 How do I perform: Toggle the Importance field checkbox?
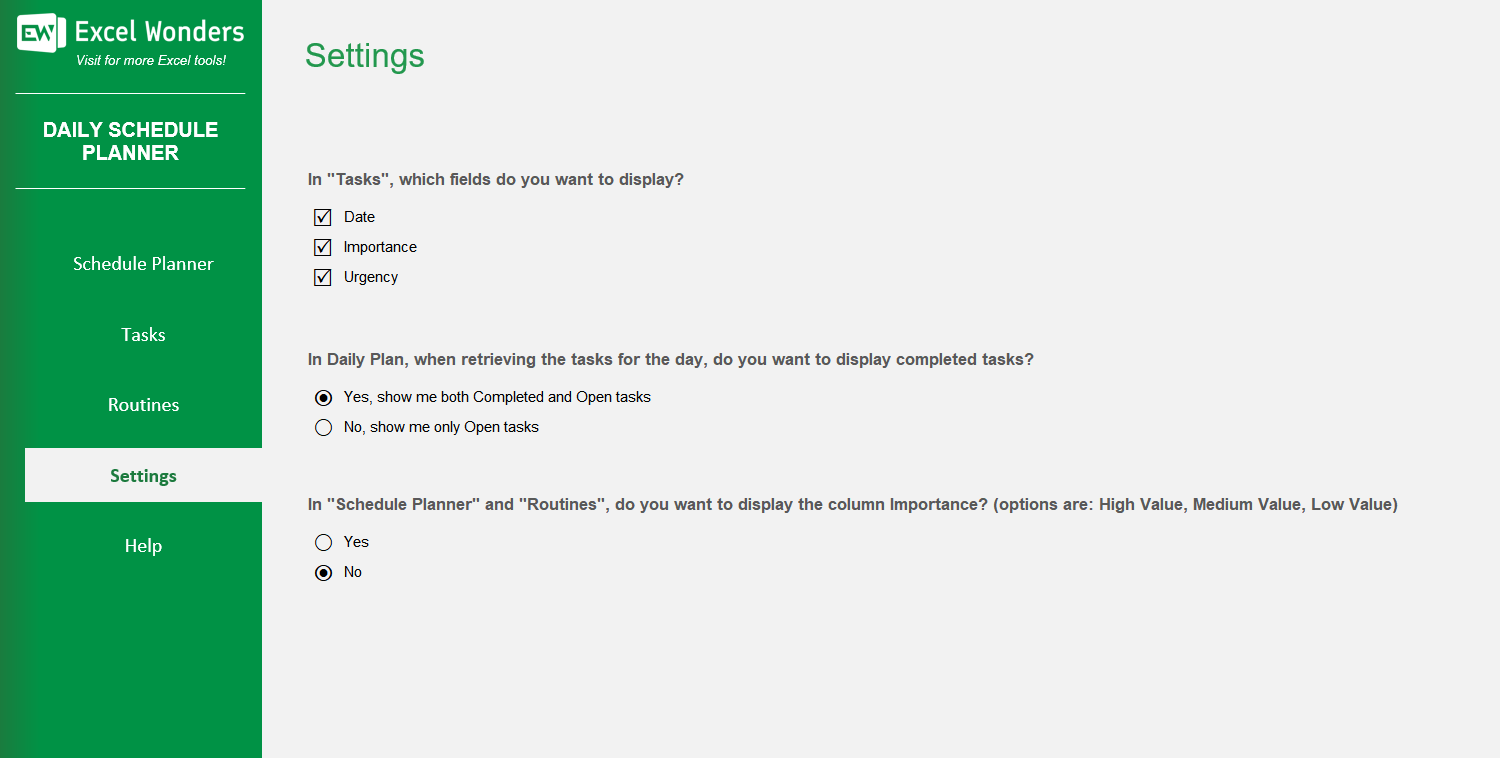pos(323,247)
